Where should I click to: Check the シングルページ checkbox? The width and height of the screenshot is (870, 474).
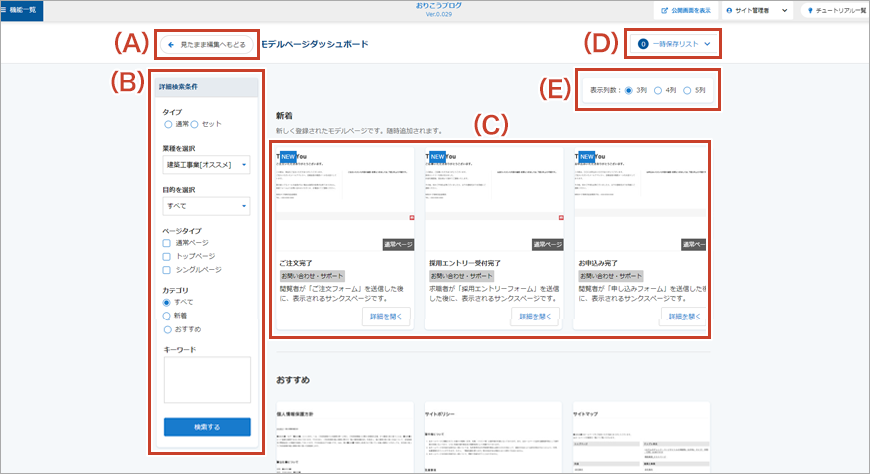pyautogui.click(x=168, y=270)
